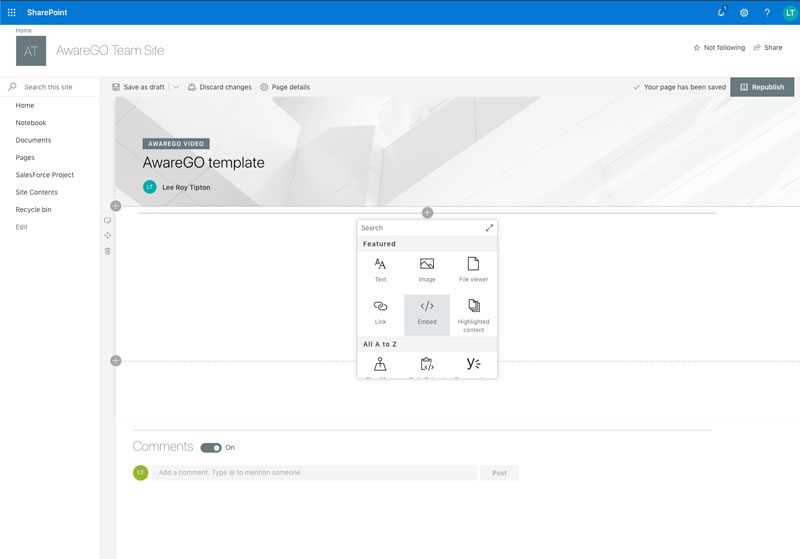The width and height of the screenshot is (800, 559).
Task: Click the Search this site field
Action: (x=48, y=87)
